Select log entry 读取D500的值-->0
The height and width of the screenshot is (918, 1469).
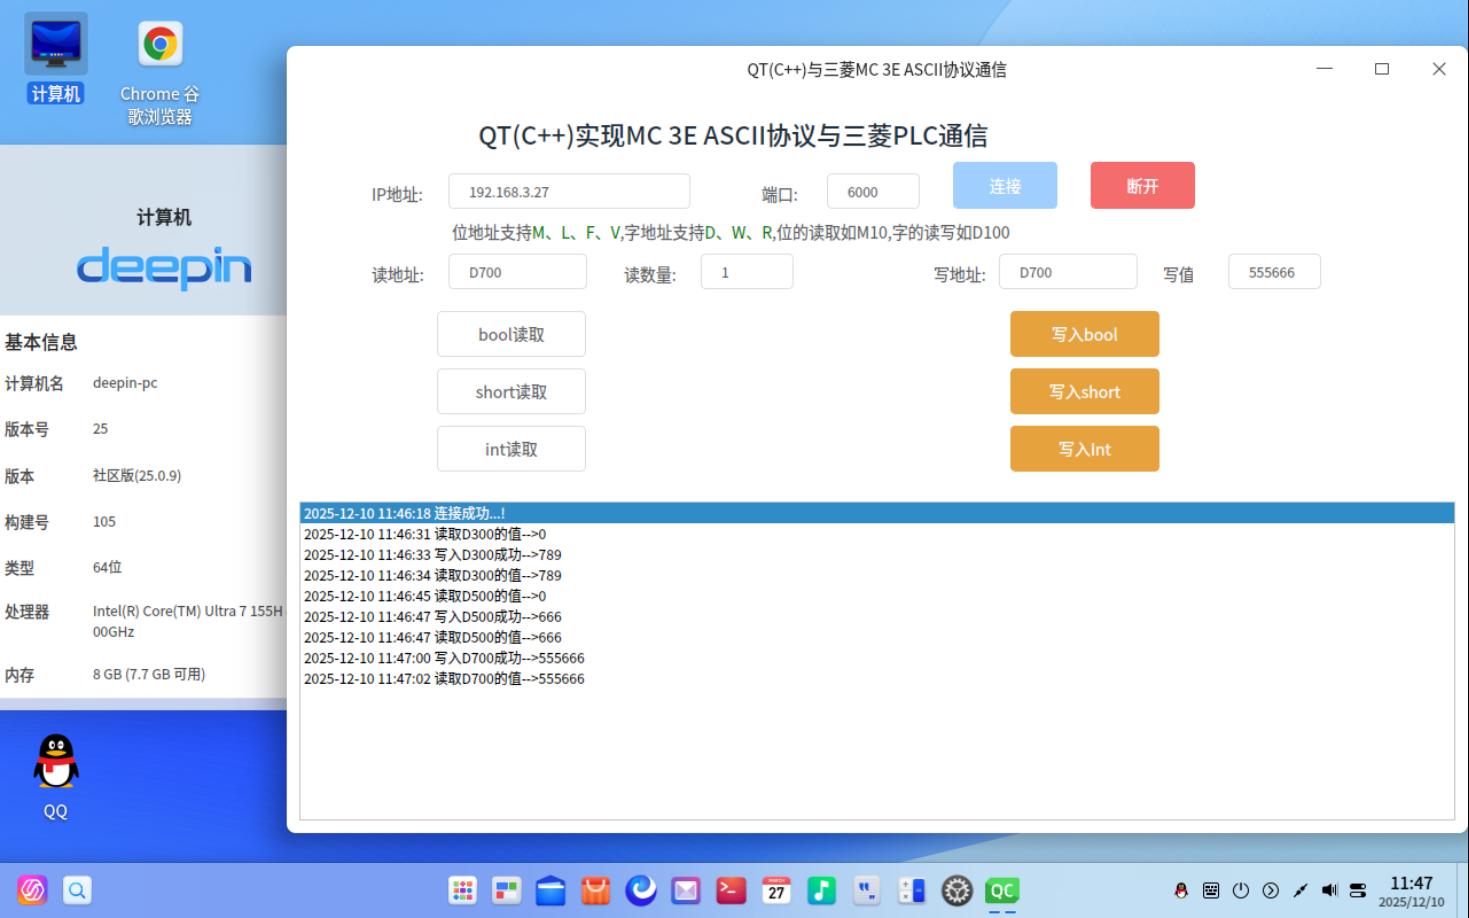877,596
